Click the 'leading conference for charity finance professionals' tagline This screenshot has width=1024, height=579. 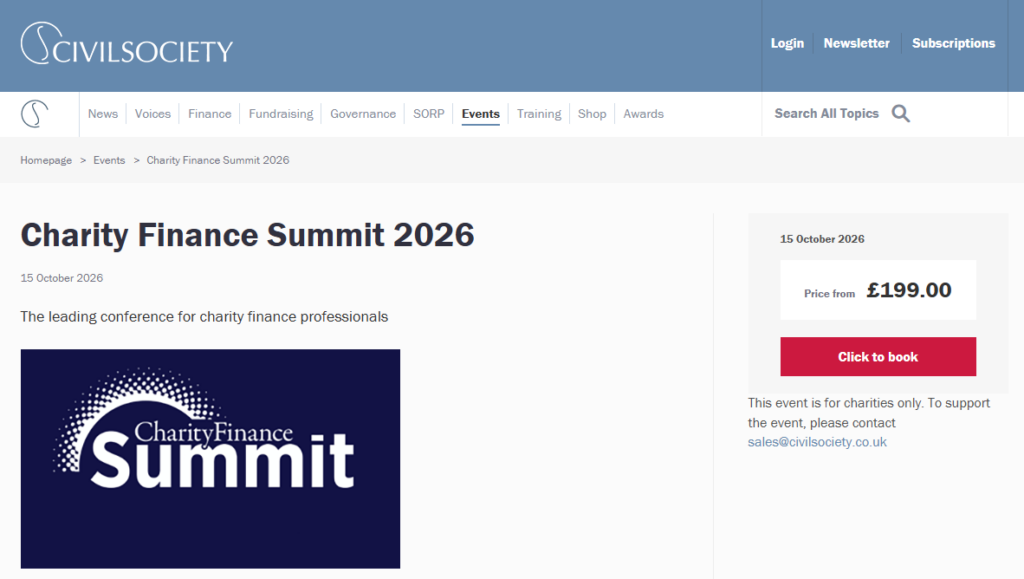(x=204, y=317)
